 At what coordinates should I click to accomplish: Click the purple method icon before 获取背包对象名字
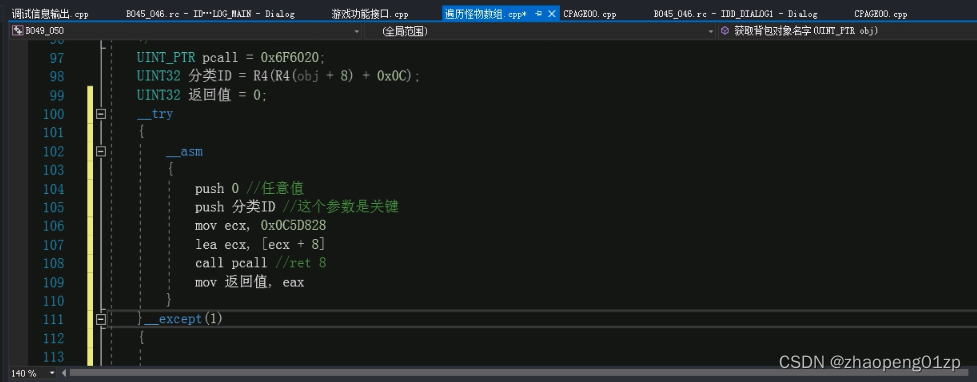point(725,31)
